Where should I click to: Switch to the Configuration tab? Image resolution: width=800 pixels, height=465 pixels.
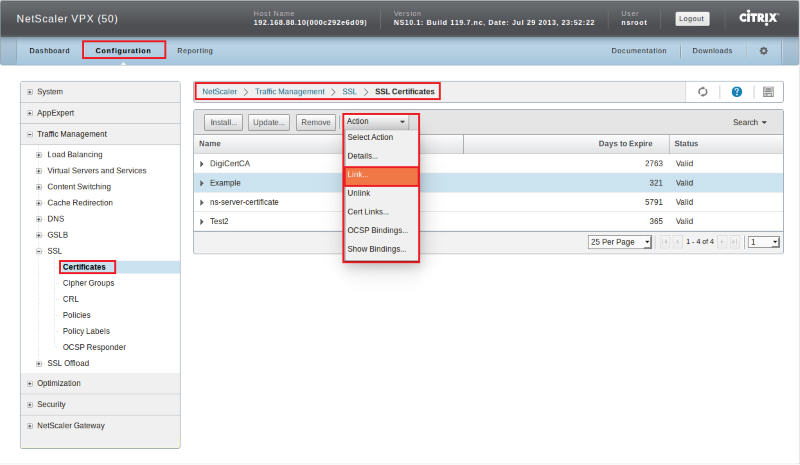coord(123,51)
